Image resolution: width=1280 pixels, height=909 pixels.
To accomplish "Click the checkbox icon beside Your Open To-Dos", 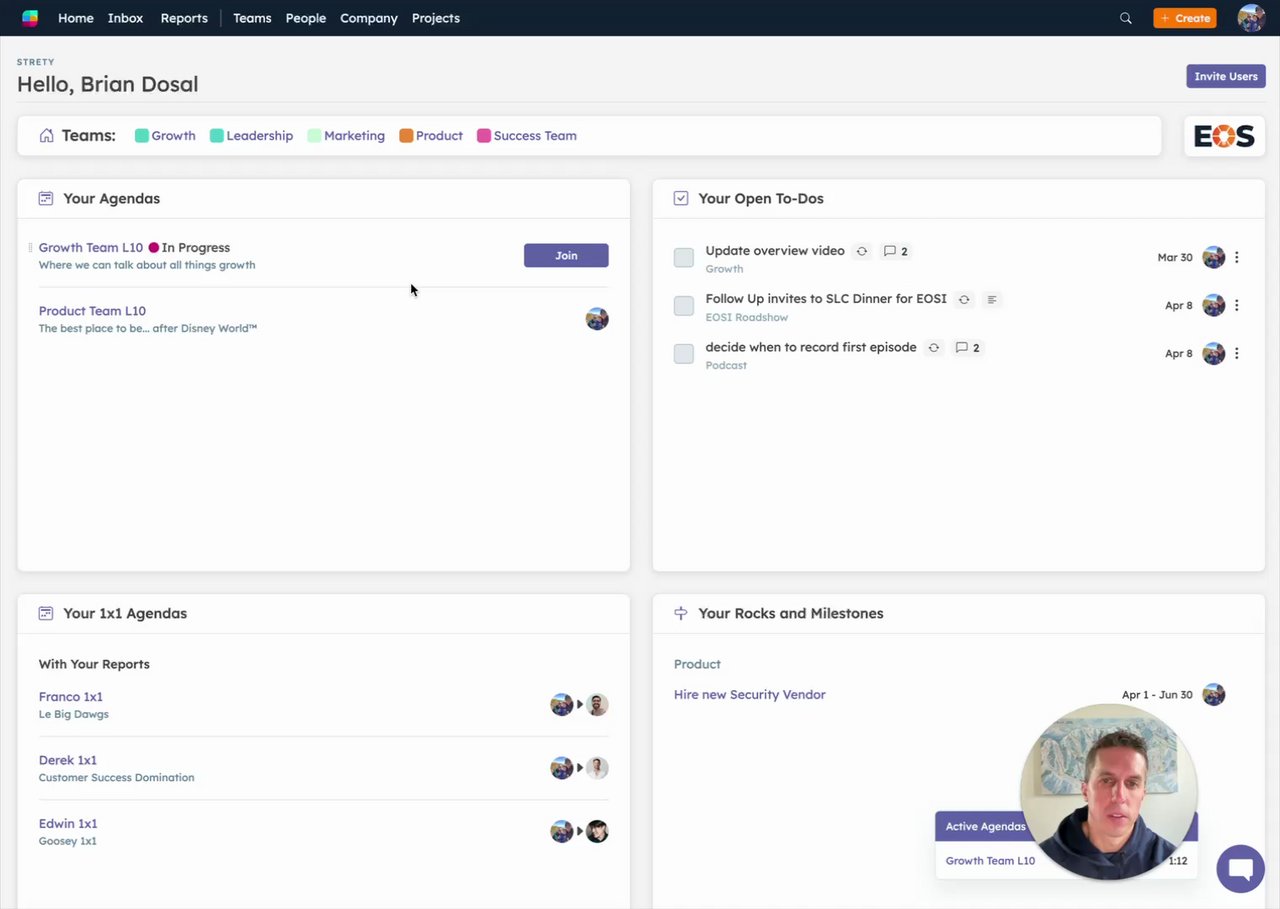I will pyautogui.click(x=681, y=198).
